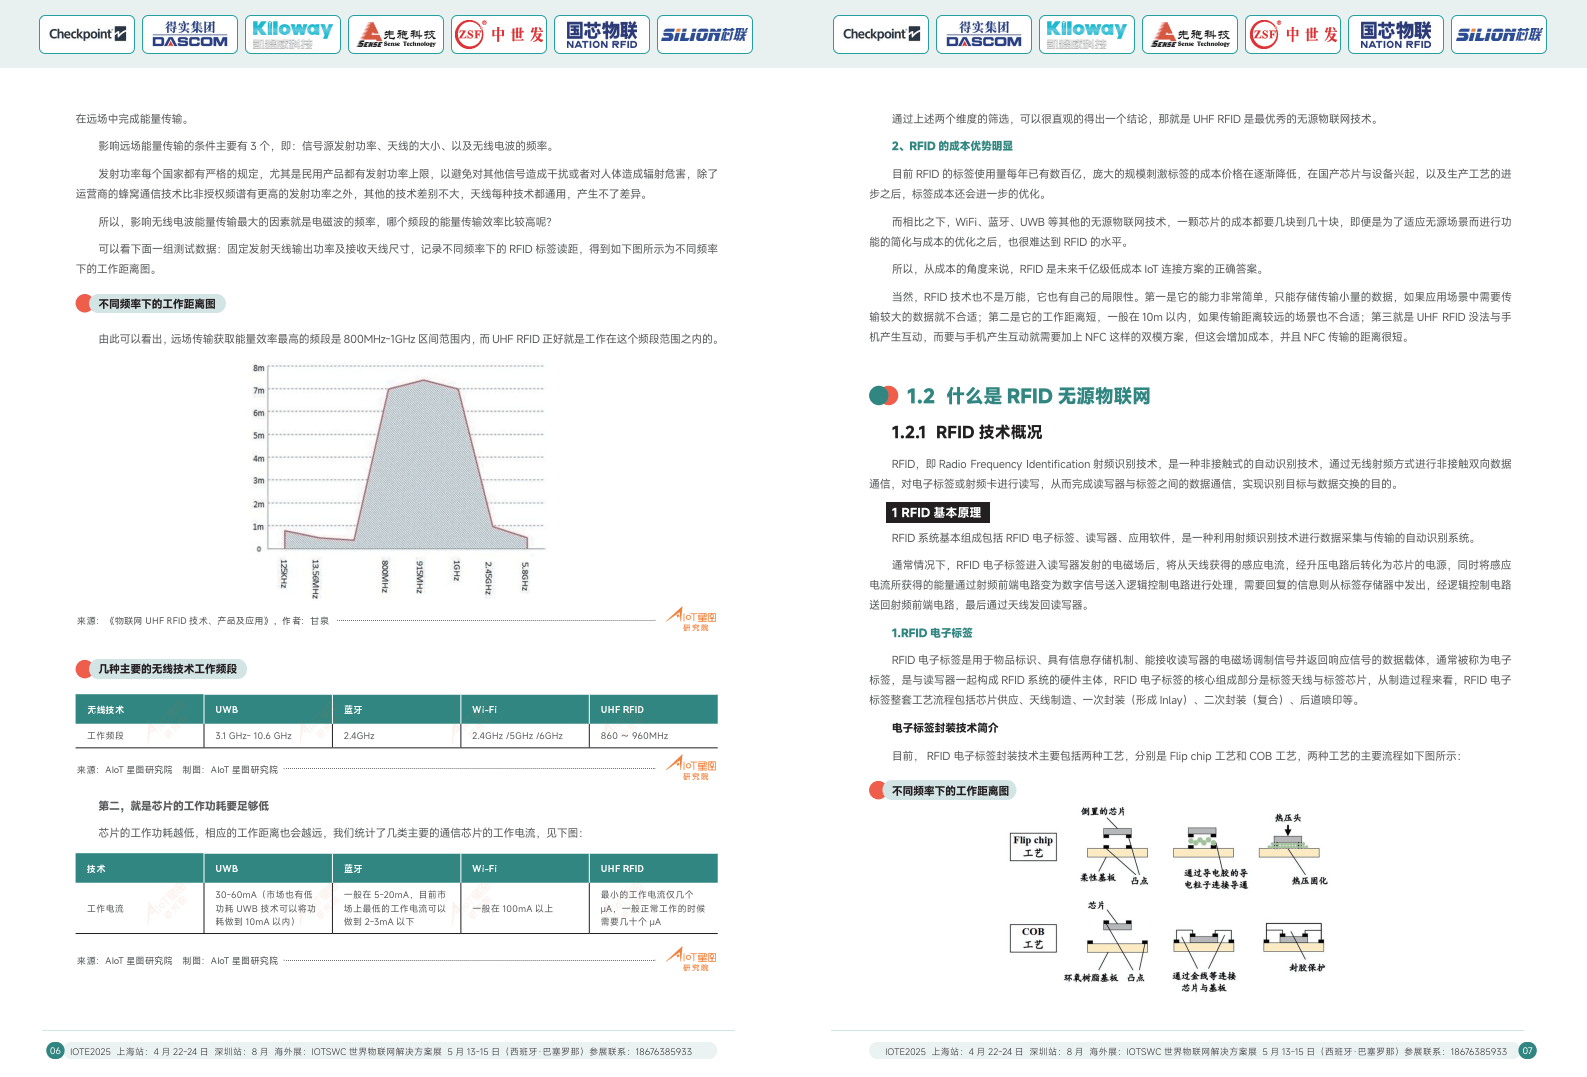
Task: Click the 'Wi-Fi' header in the 工作频段 table
Action: (525, 709)
